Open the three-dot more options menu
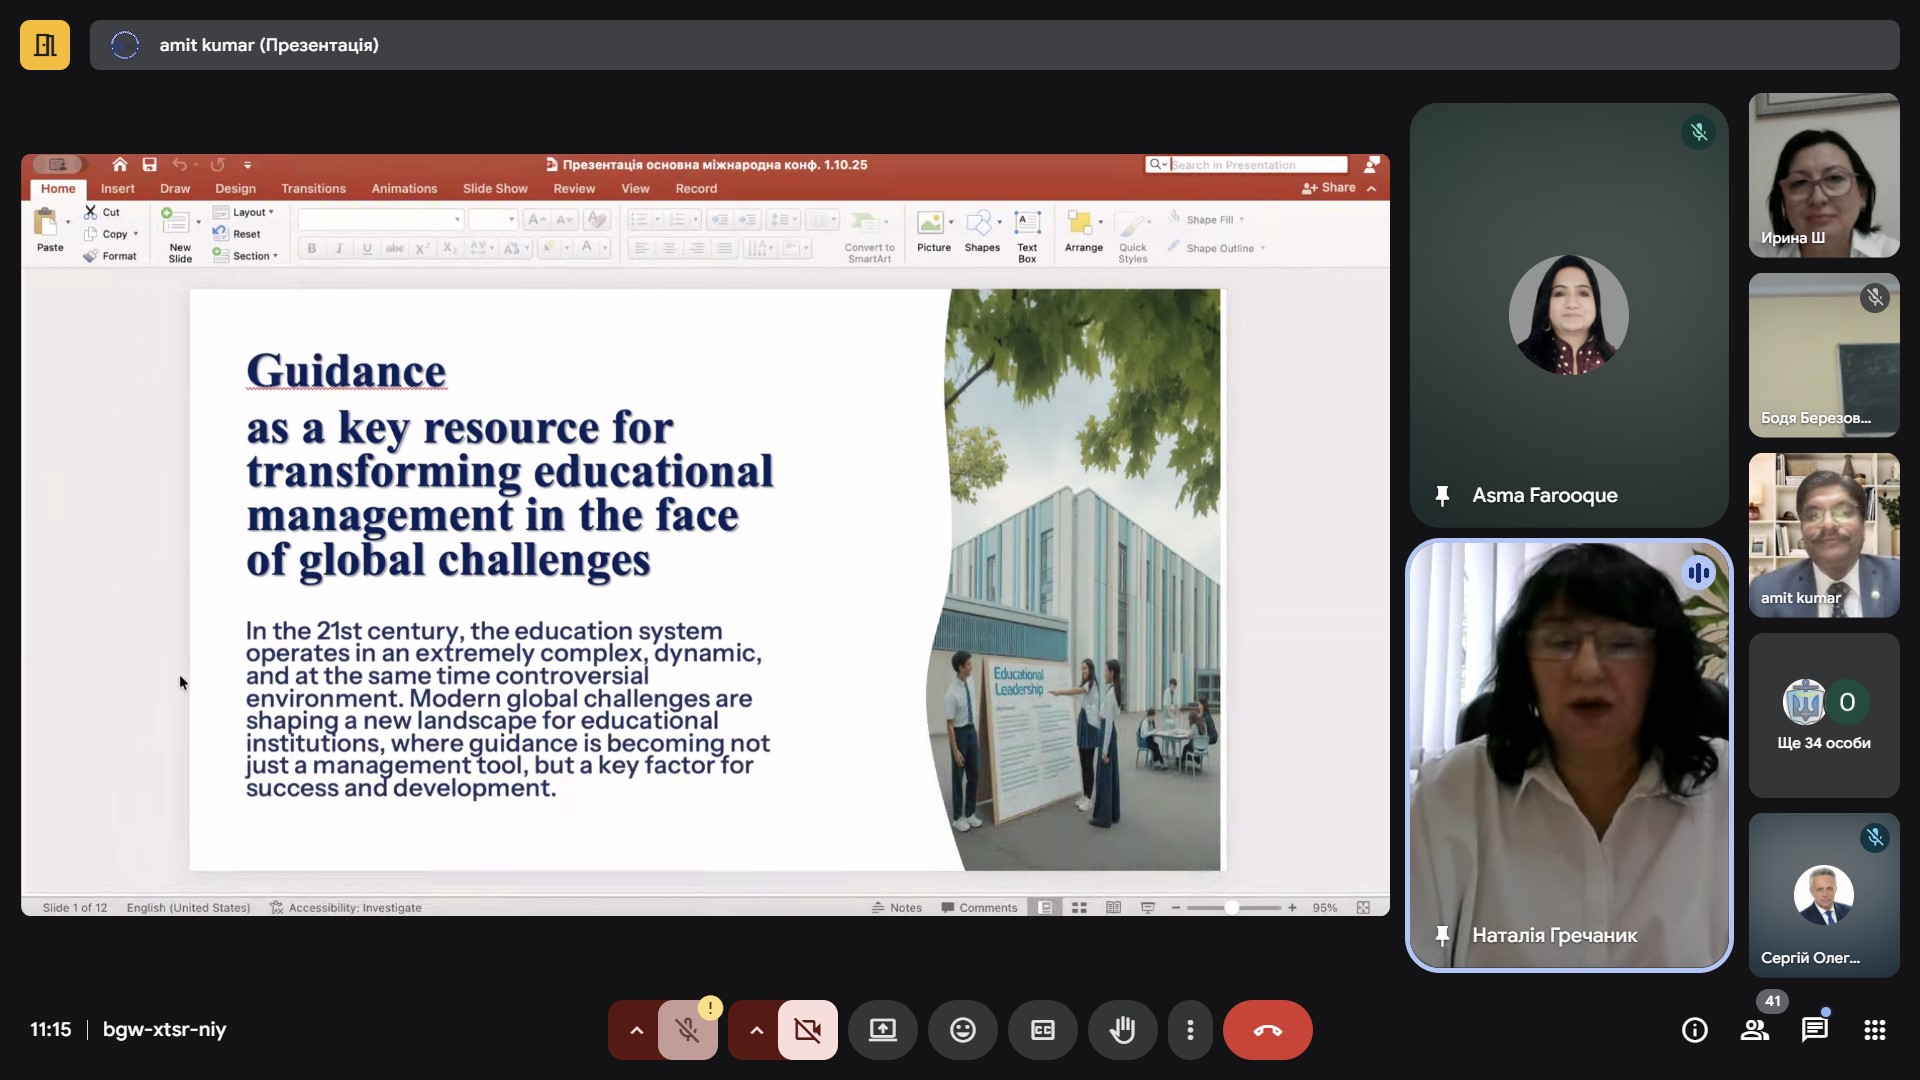 (x=1190, y=1030)
